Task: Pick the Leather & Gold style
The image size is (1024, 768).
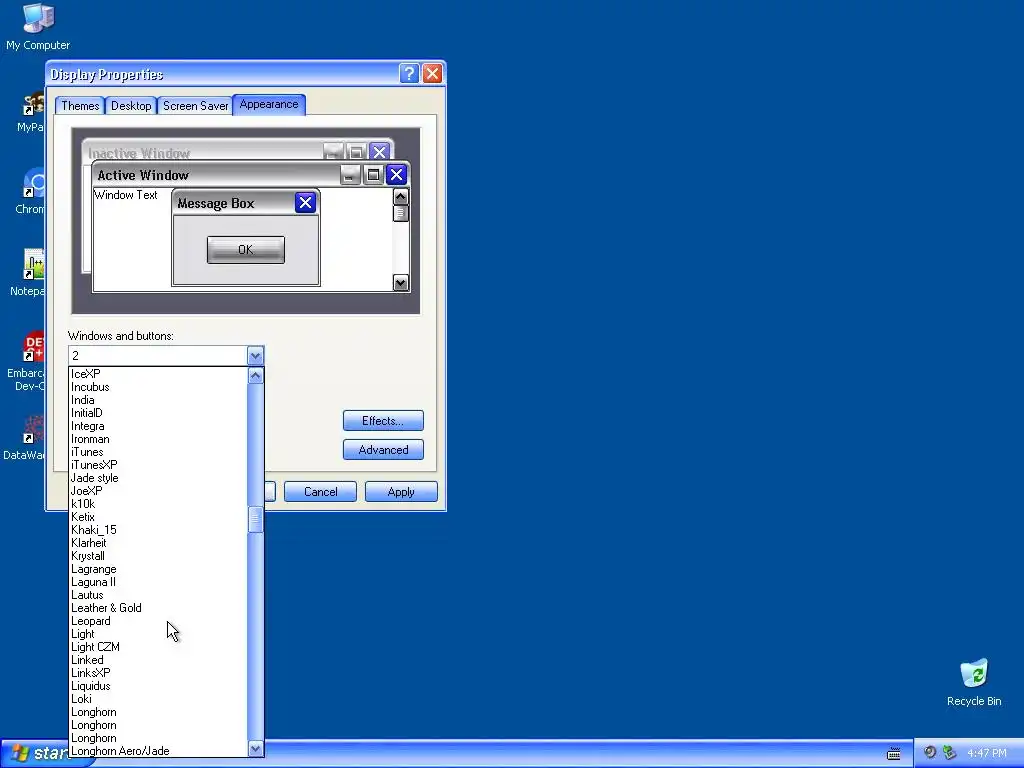Action: pyautogui.click(x=158, y=608)
